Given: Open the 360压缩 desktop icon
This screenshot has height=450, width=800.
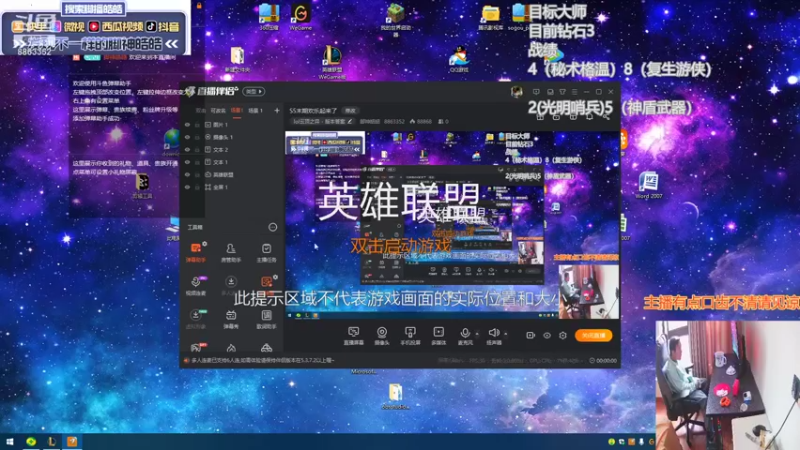Looking at the screenshot, I should click(269, 16).
